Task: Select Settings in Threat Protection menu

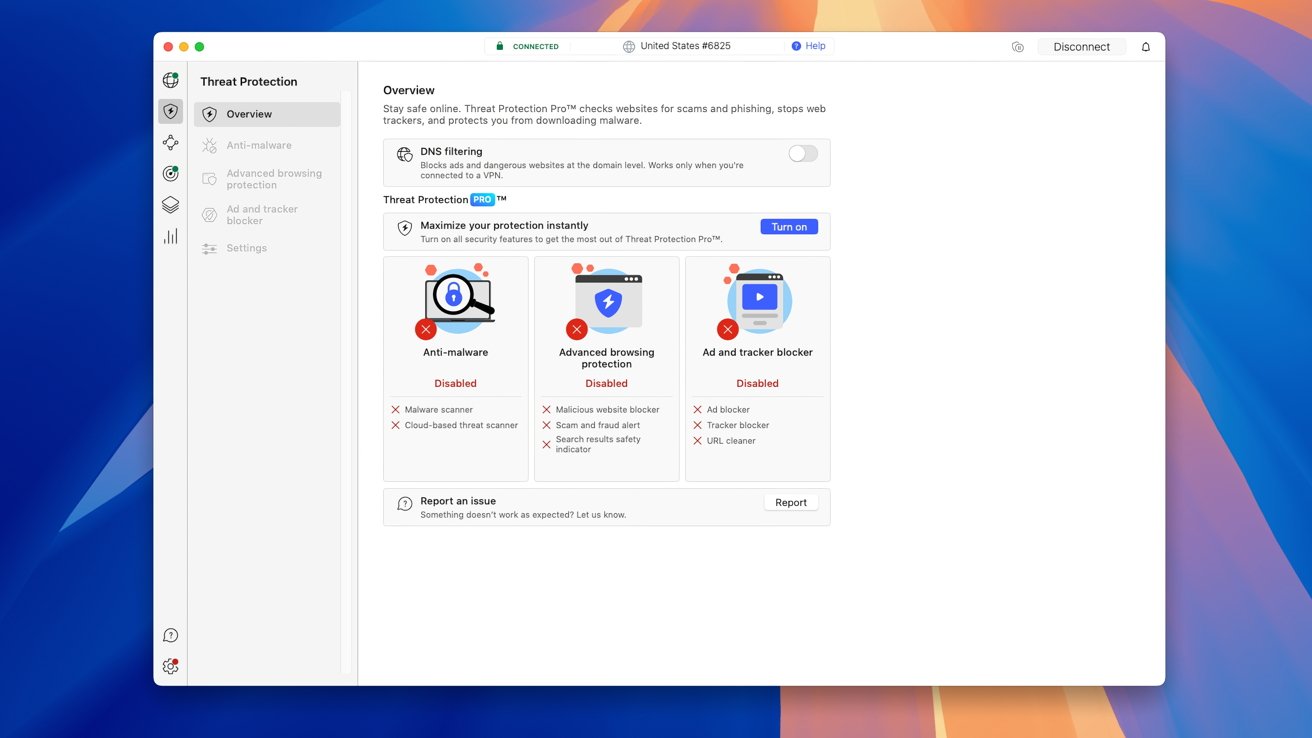Action: (267, 248)
